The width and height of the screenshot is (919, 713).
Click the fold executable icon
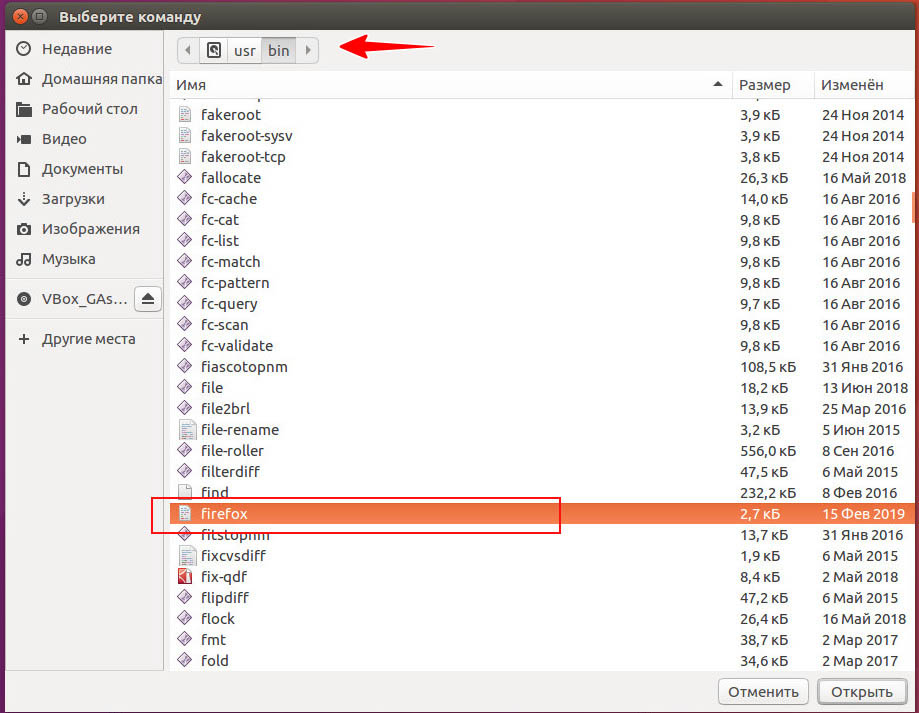coord(185,660)
